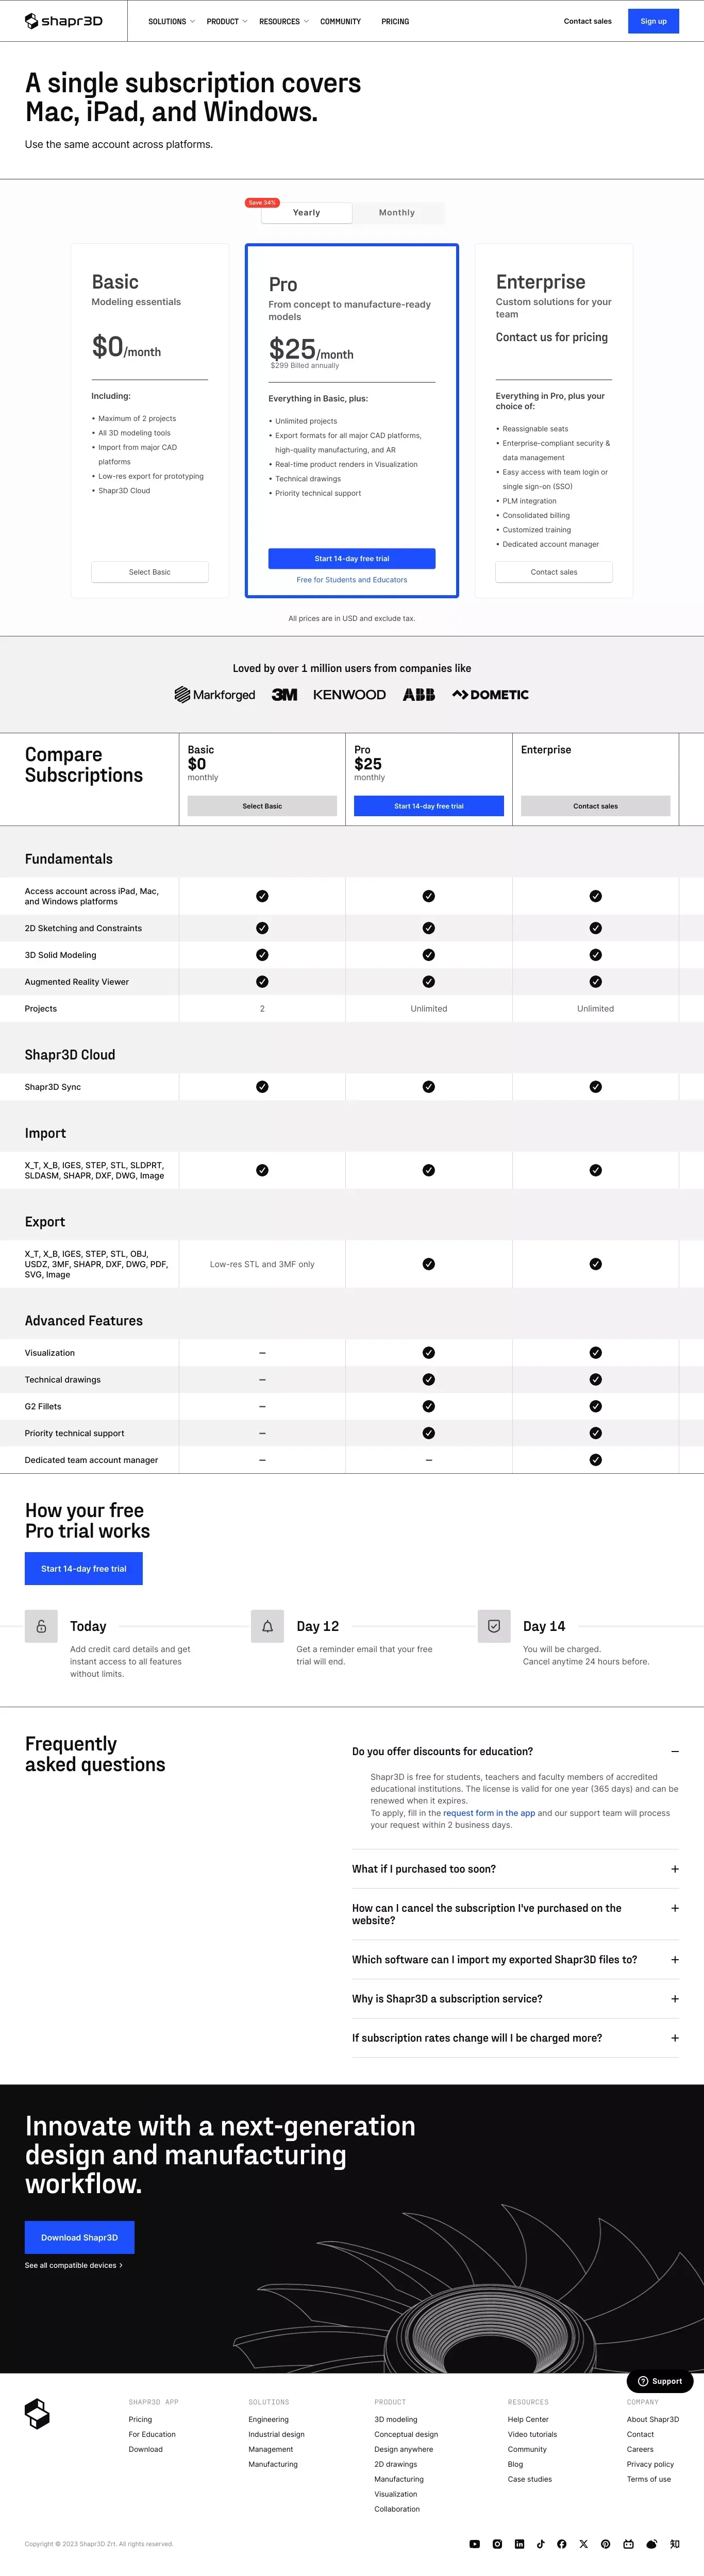
Task: Click Contact sales in comparison table header
Action: click(596, 806)
